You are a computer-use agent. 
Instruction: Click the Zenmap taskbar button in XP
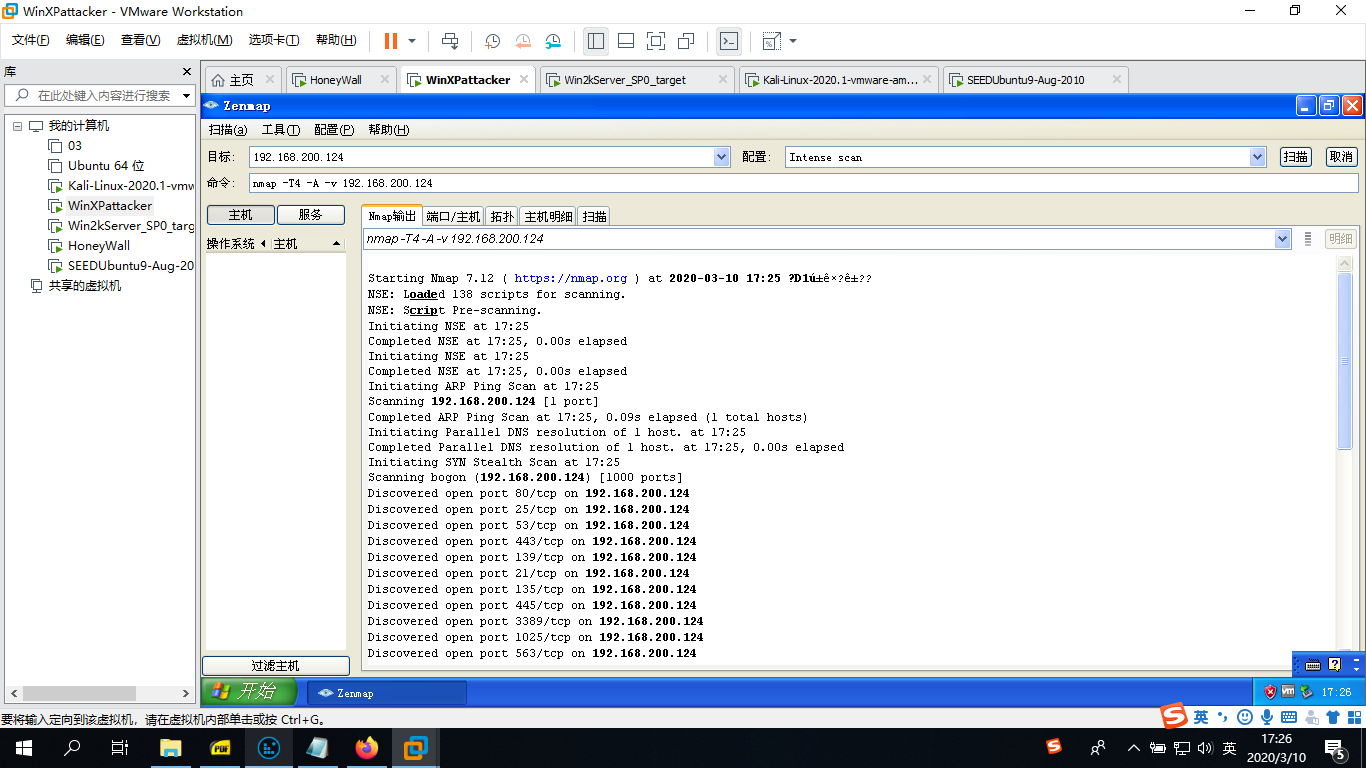tap(386, 692)
